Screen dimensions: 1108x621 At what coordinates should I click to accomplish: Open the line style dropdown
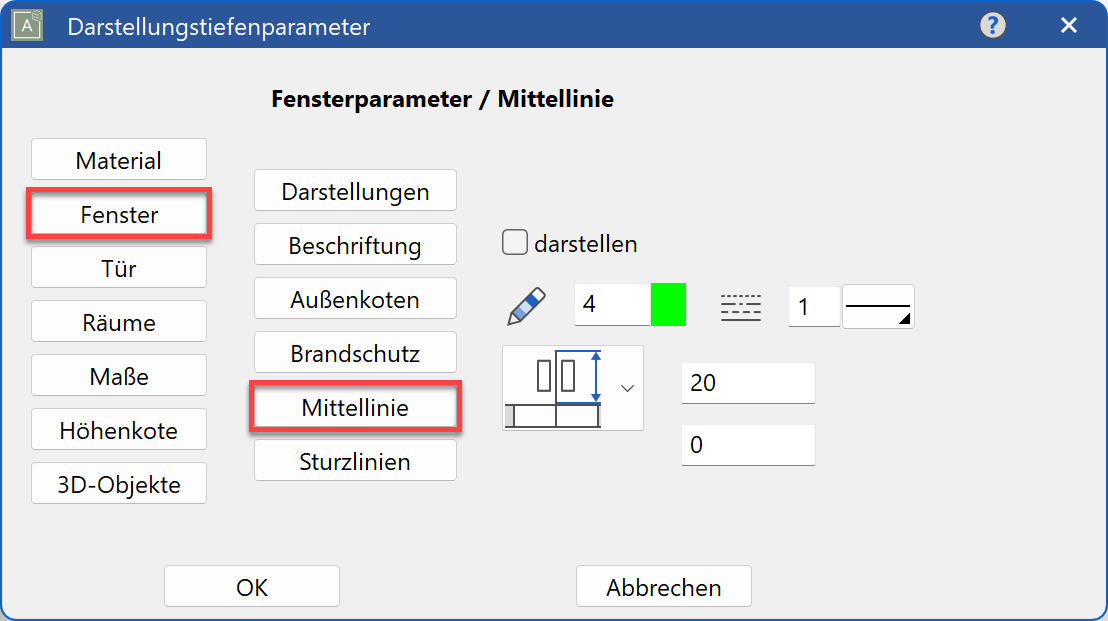(x=878, y=306)
